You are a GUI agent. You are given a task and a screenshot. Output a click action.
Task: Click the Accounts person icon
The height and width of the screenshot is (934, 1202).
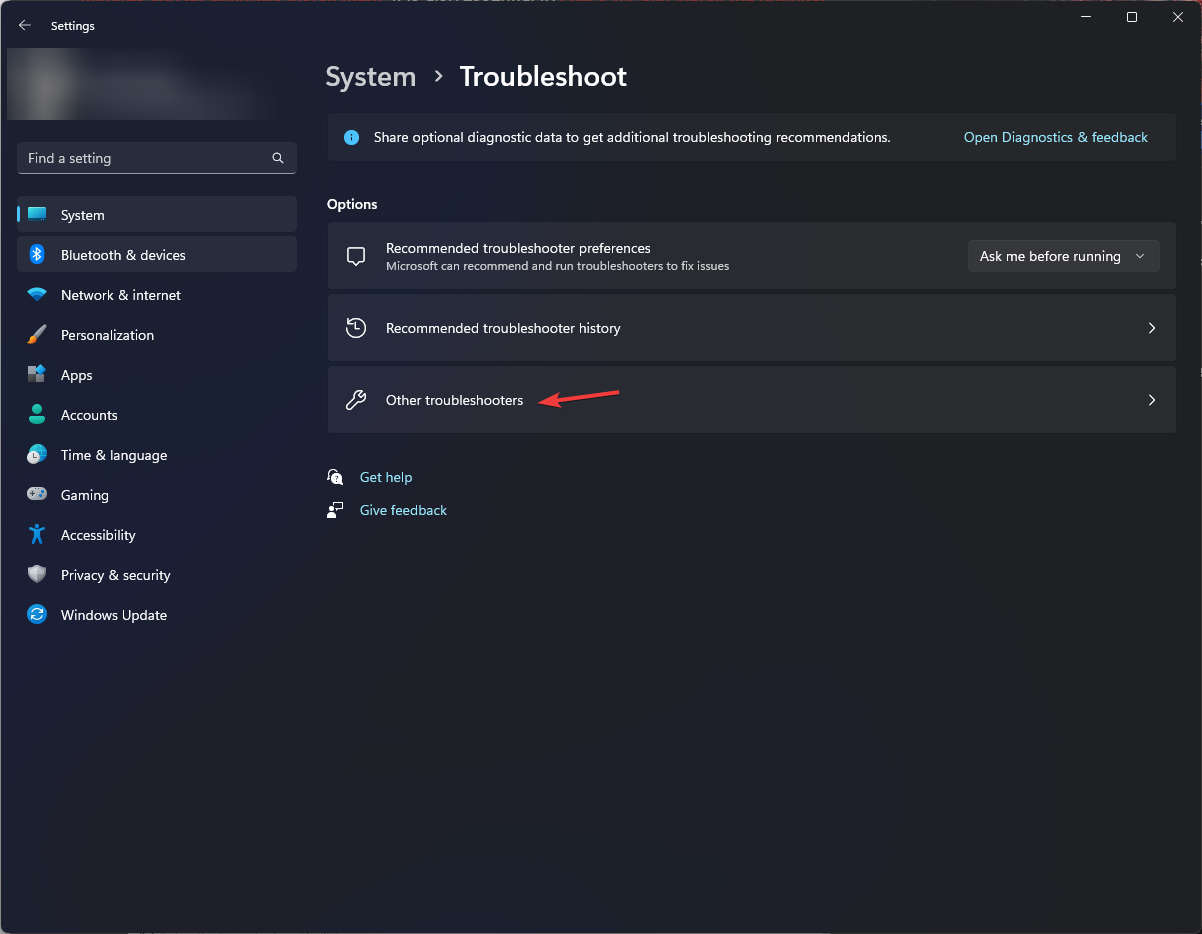pos(37,414)
